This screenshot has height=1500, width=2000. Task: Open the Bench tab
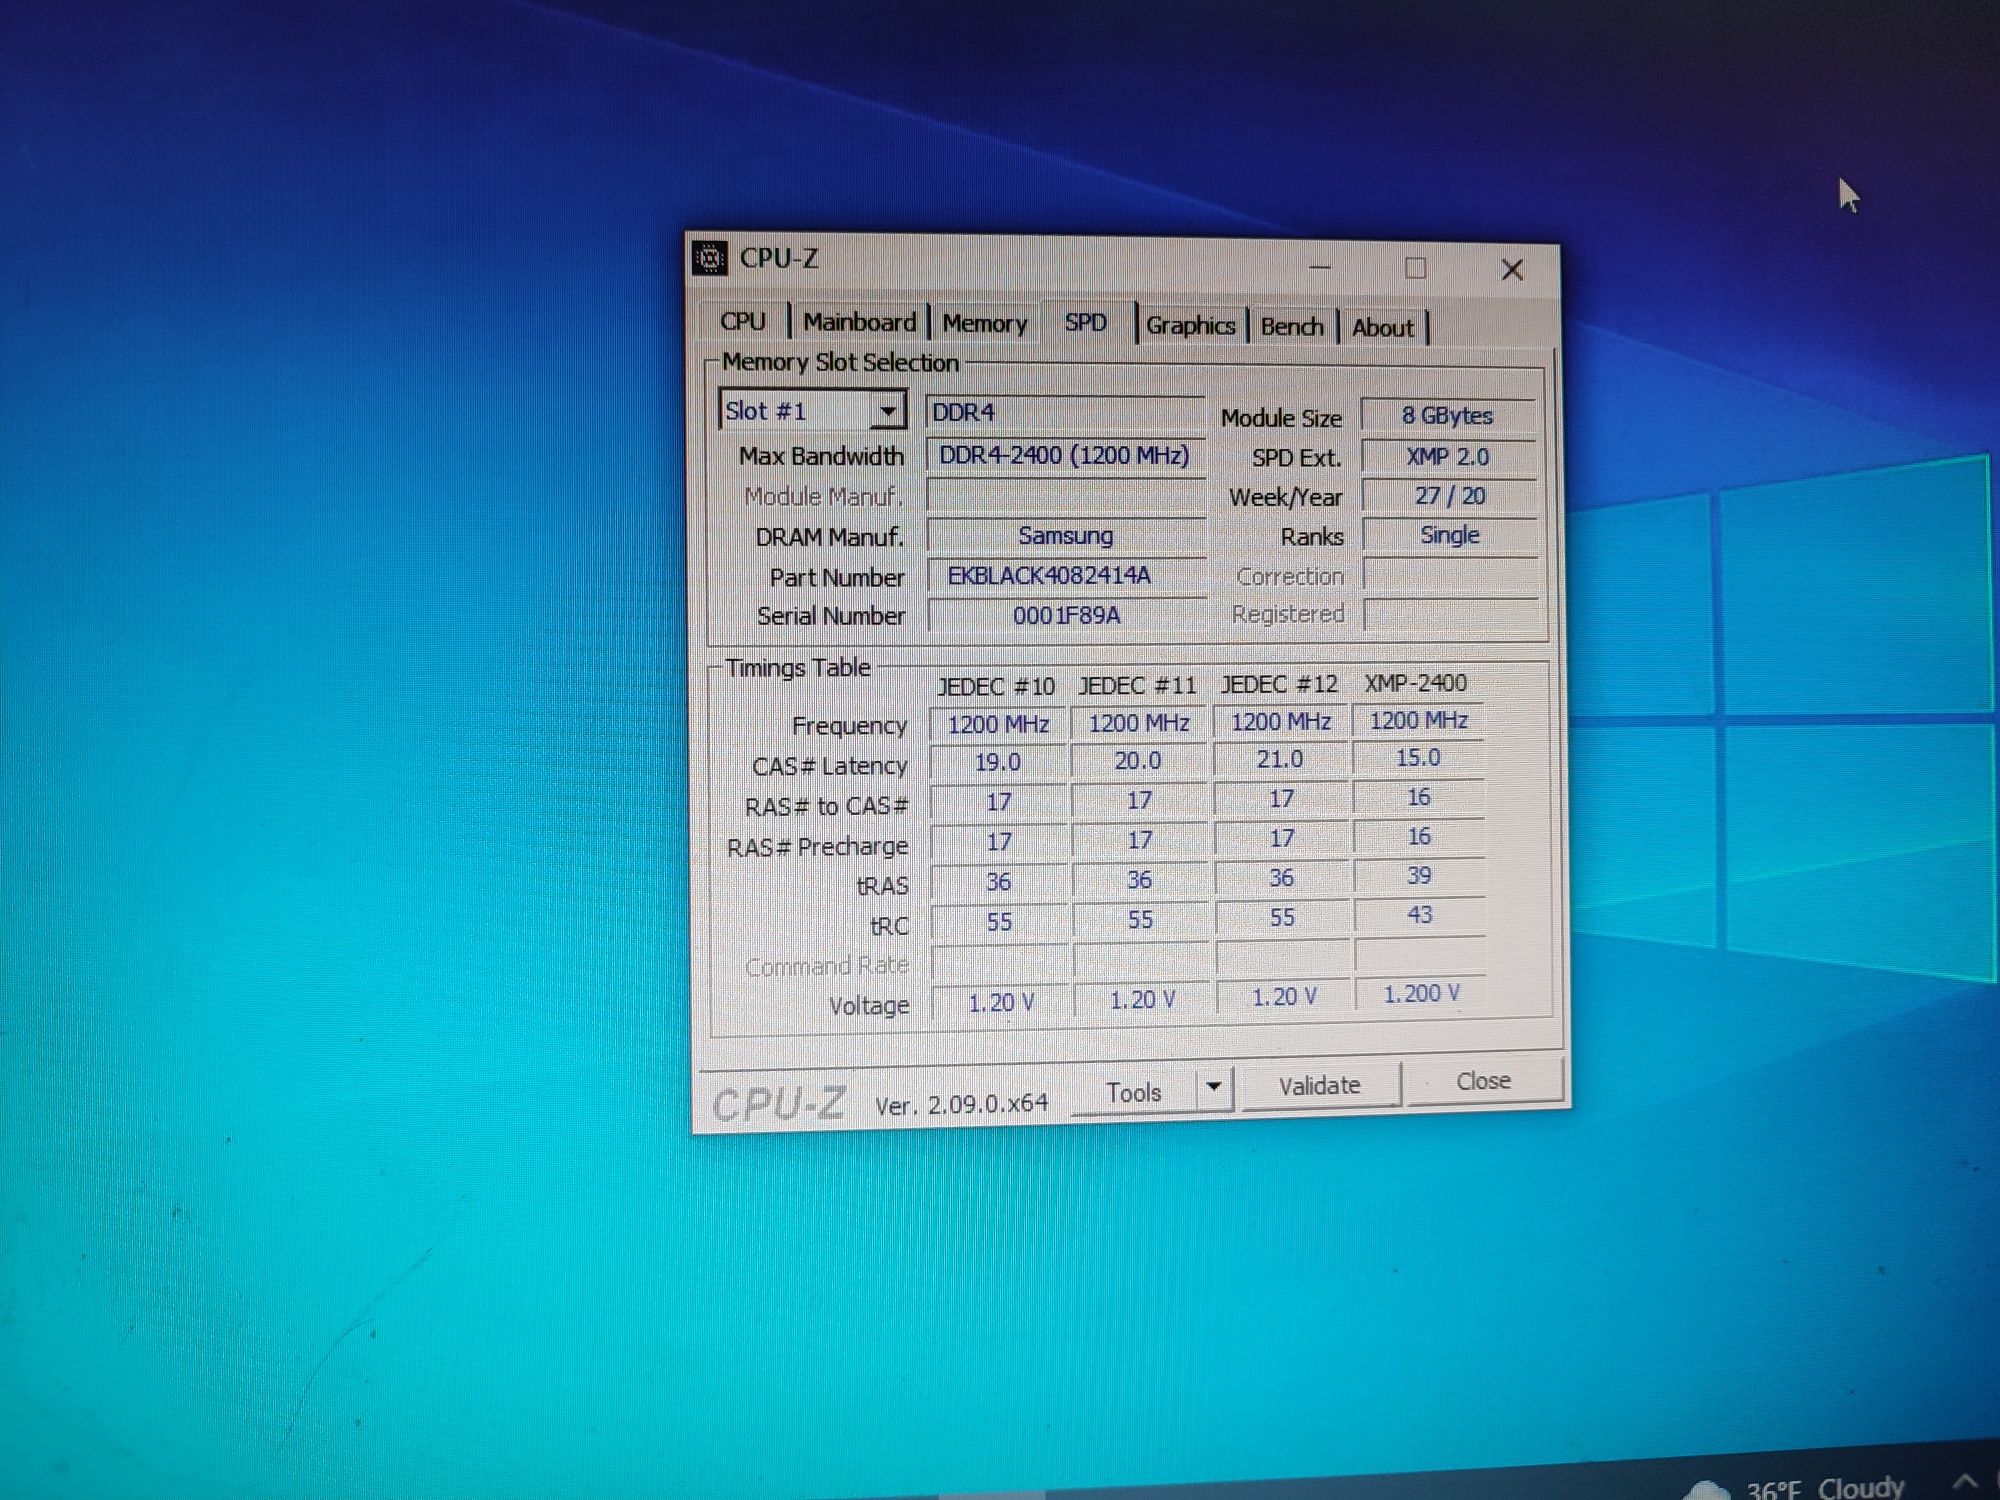(1292, 326)
